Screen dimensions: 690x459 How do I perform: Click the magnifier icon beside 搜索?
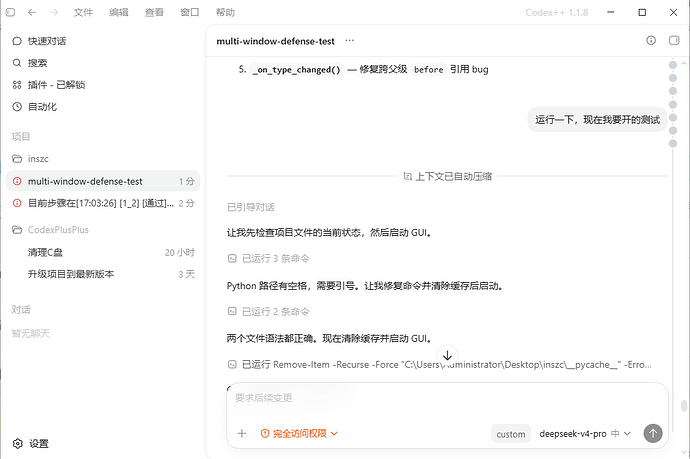coord(17,63)
